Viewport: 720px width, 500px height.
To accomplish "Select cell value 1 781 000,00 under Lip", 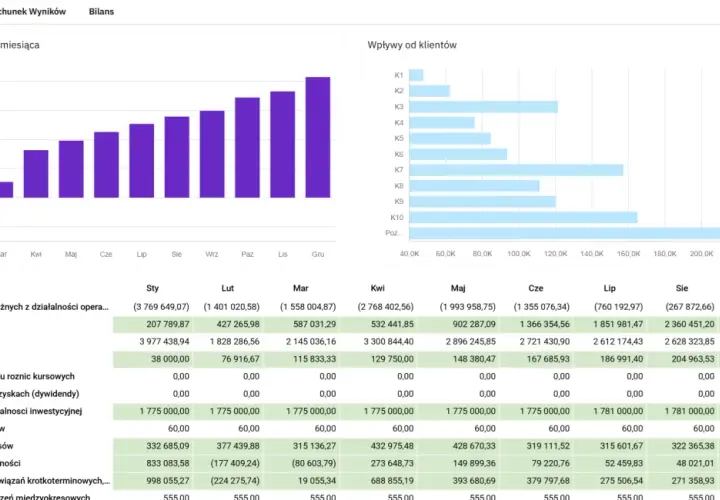I will point(618,411).
